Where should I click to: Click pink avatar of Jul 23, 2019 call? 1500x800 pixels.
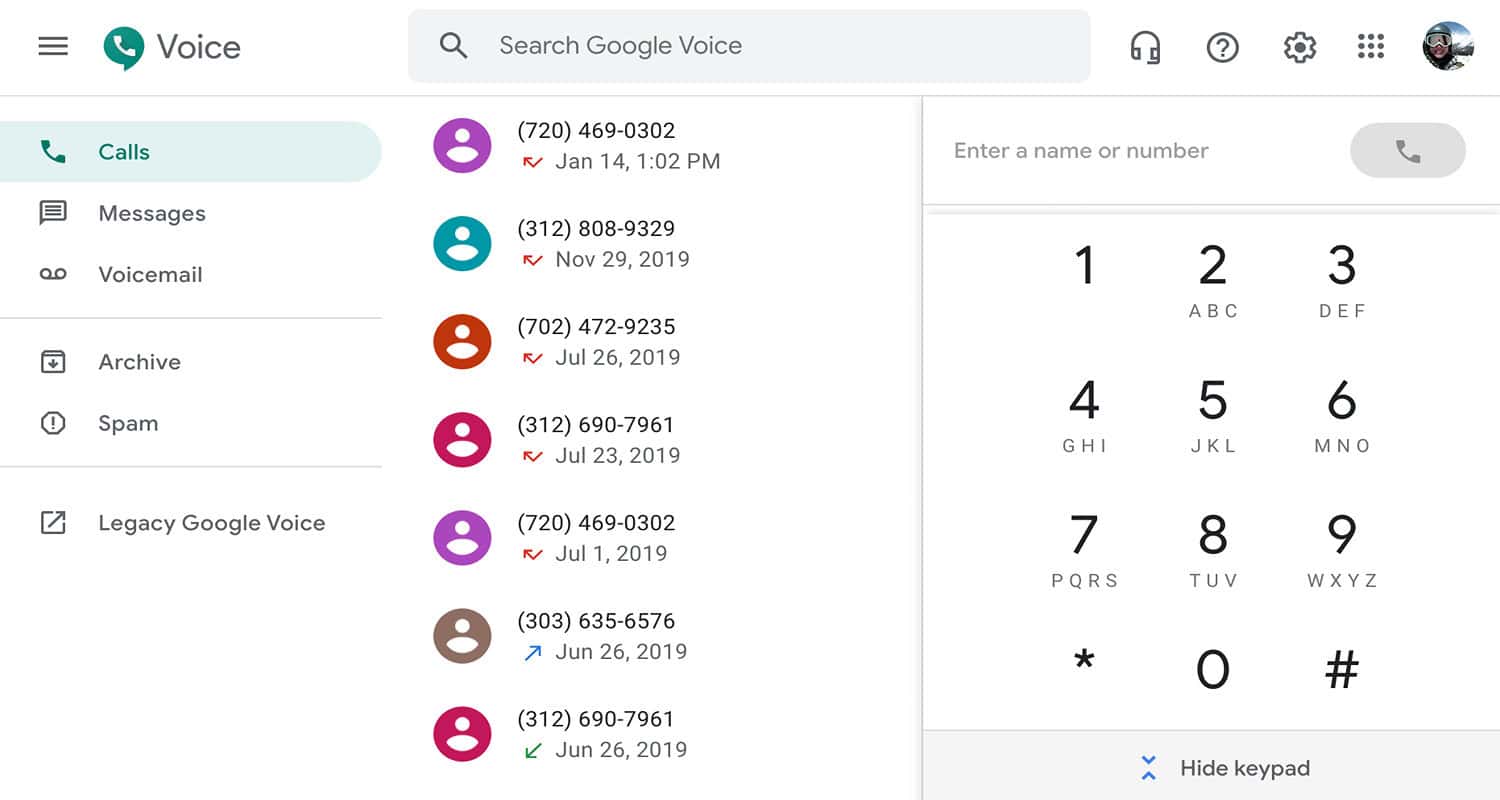(462, 440)
